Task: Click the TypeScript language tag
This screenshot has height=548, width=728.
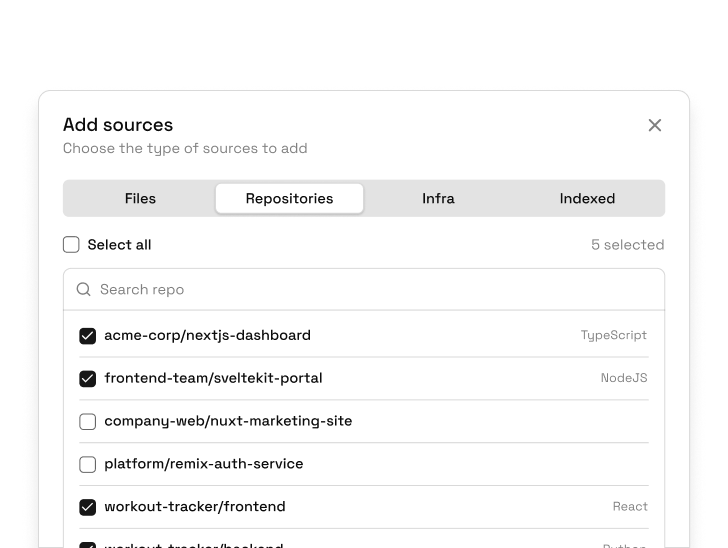Action: [613, 336]
